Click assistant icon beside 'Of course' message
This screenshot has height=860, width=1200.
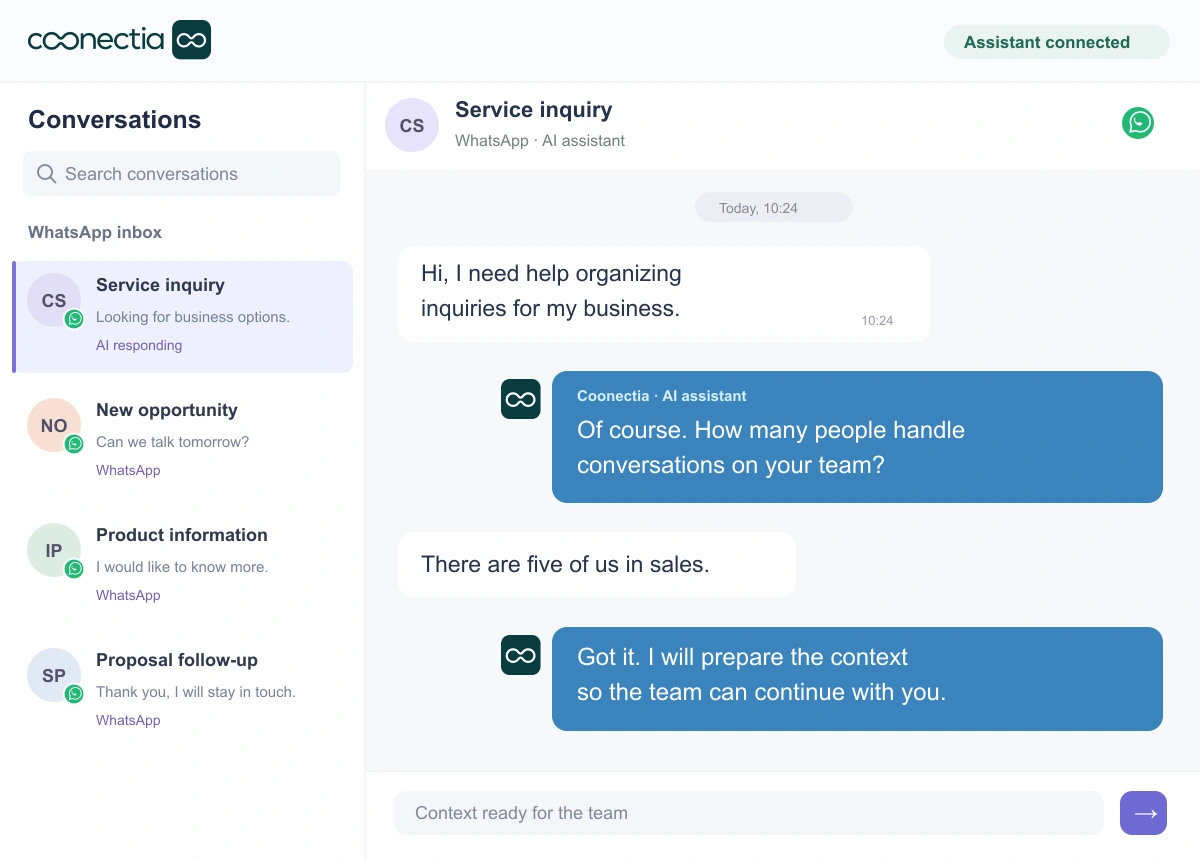tap(521, 399)
